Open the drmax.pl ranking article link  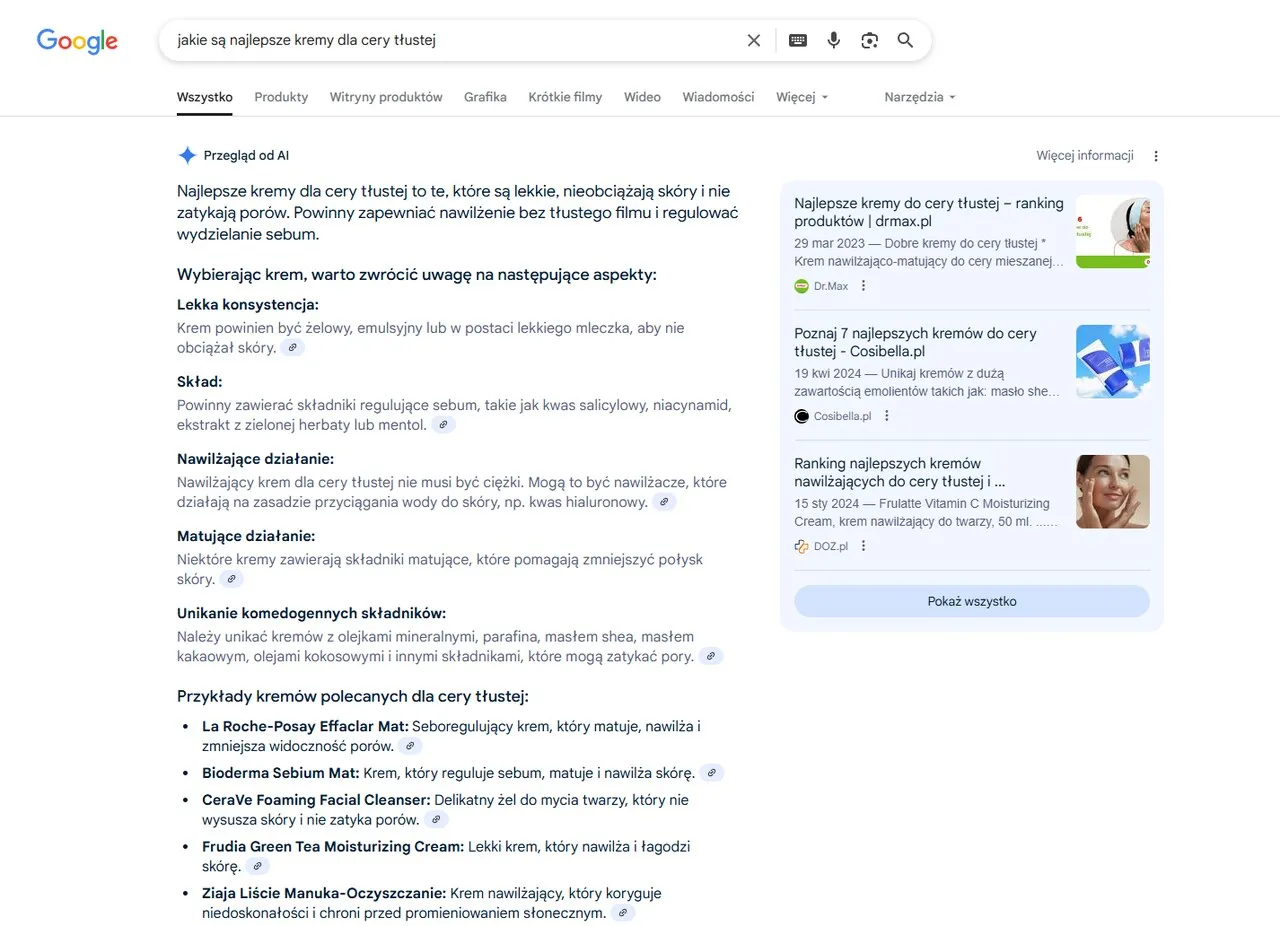928,212
